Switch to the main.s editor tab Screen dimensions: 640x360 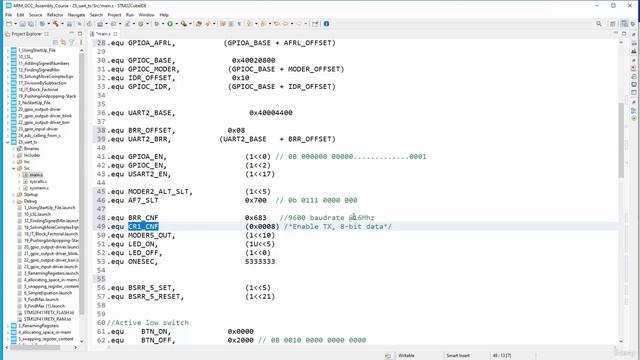click(103, 34)
